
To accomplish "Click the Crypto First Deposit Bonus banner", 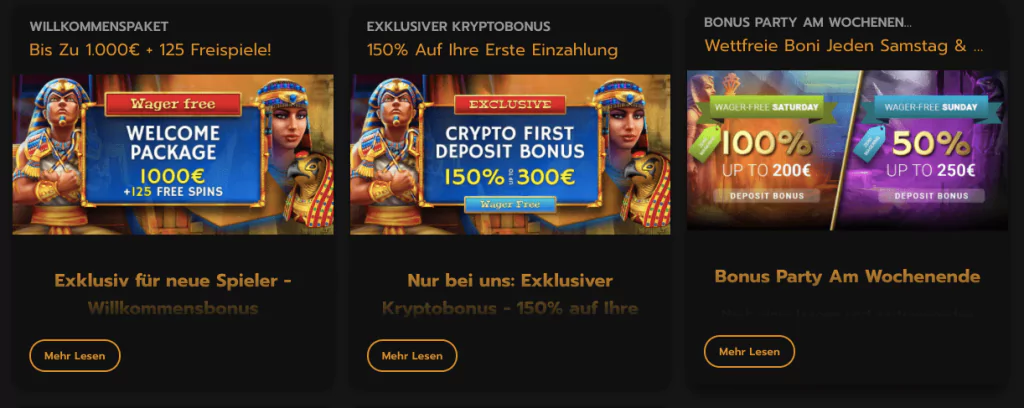I will (x=510, y=154).
